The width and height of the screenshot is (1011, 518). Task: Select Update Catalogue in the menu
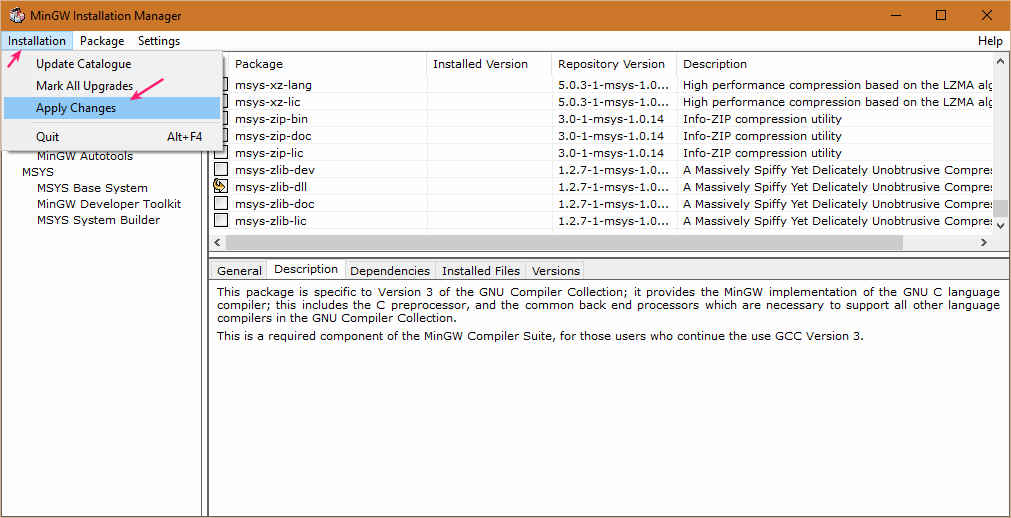[83, 64]
